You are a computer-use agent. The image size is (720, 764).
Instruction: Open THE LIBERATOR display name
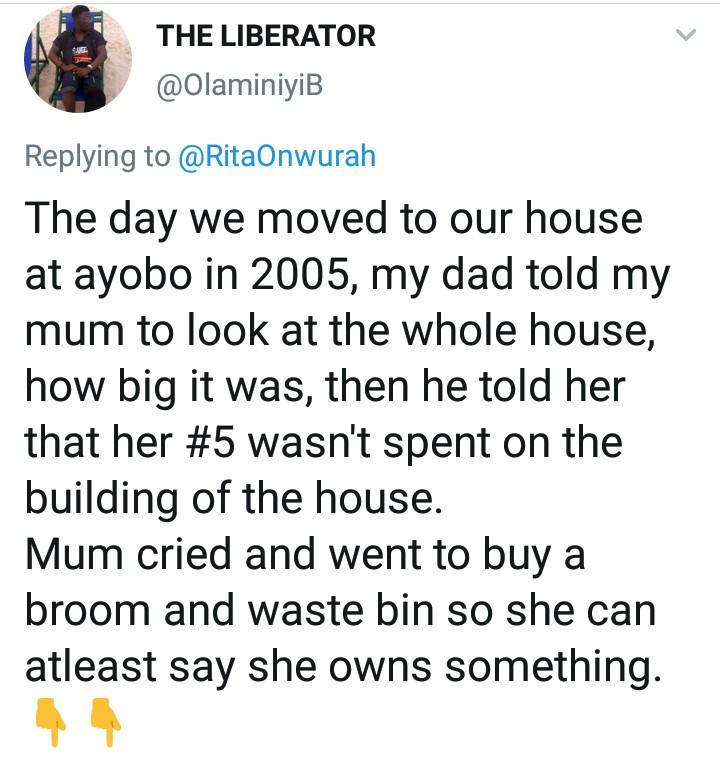266,37
